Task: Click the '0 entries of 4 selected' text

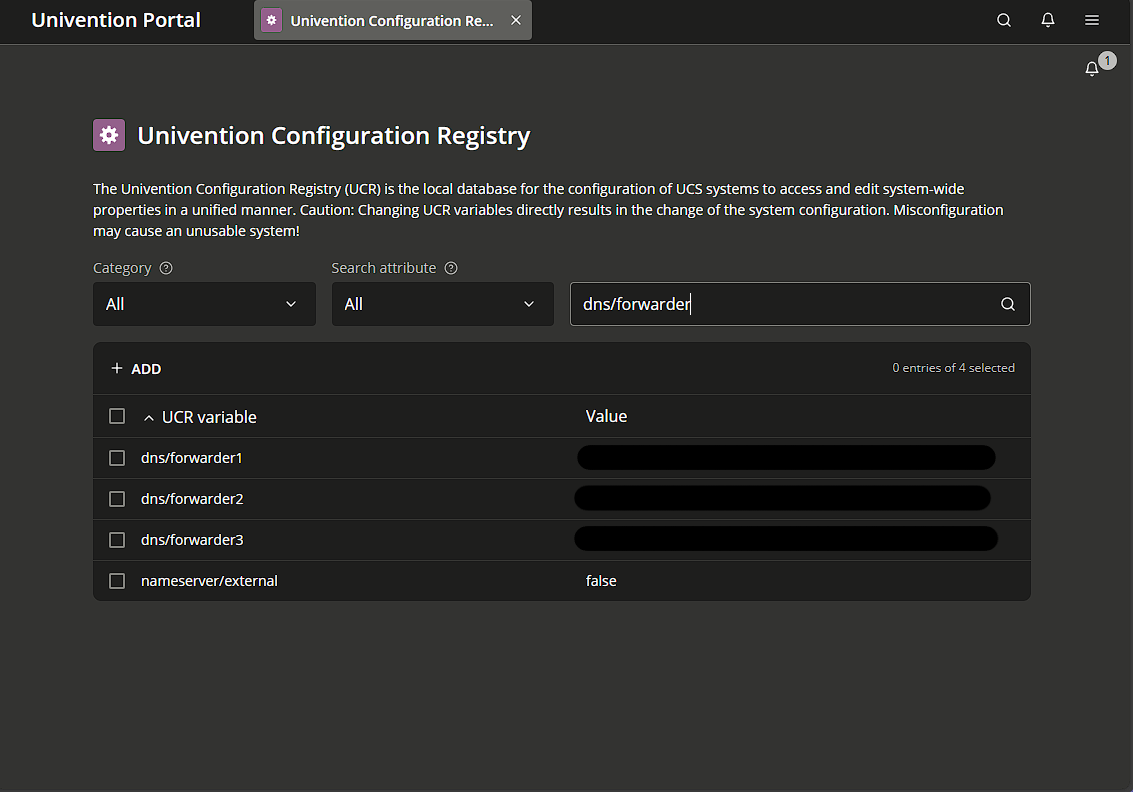Action: (953, 368)
